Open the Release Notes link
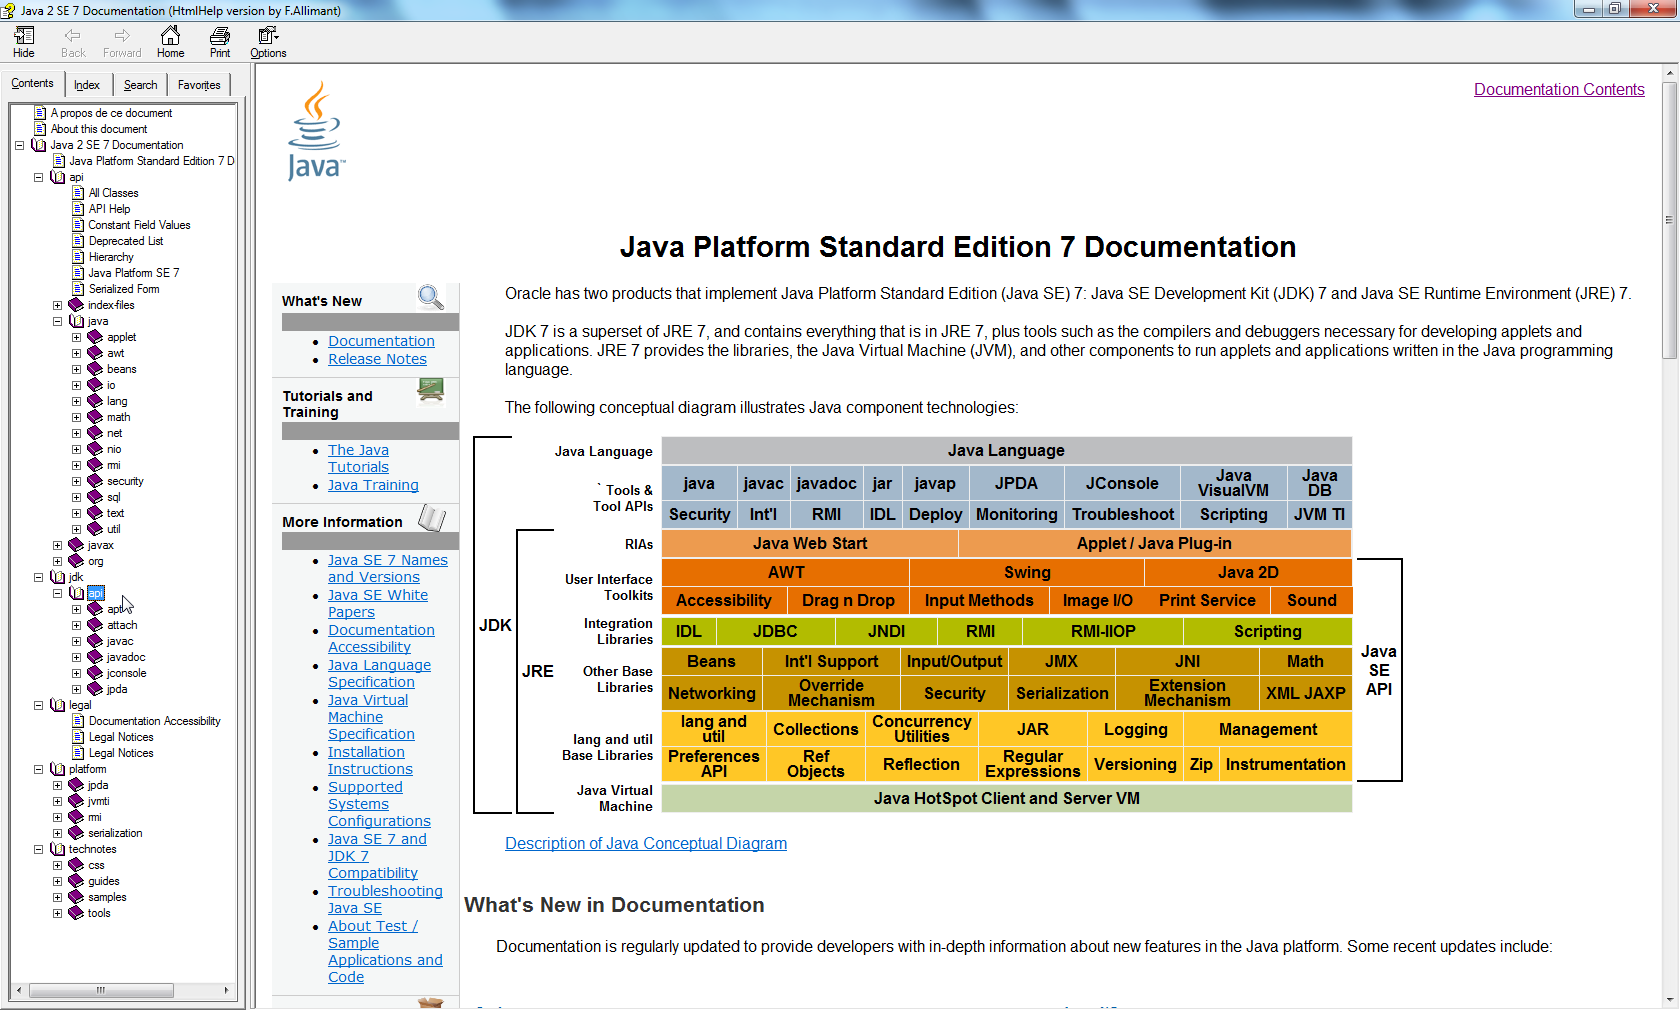1680x1010 pixels. (377, 359)
